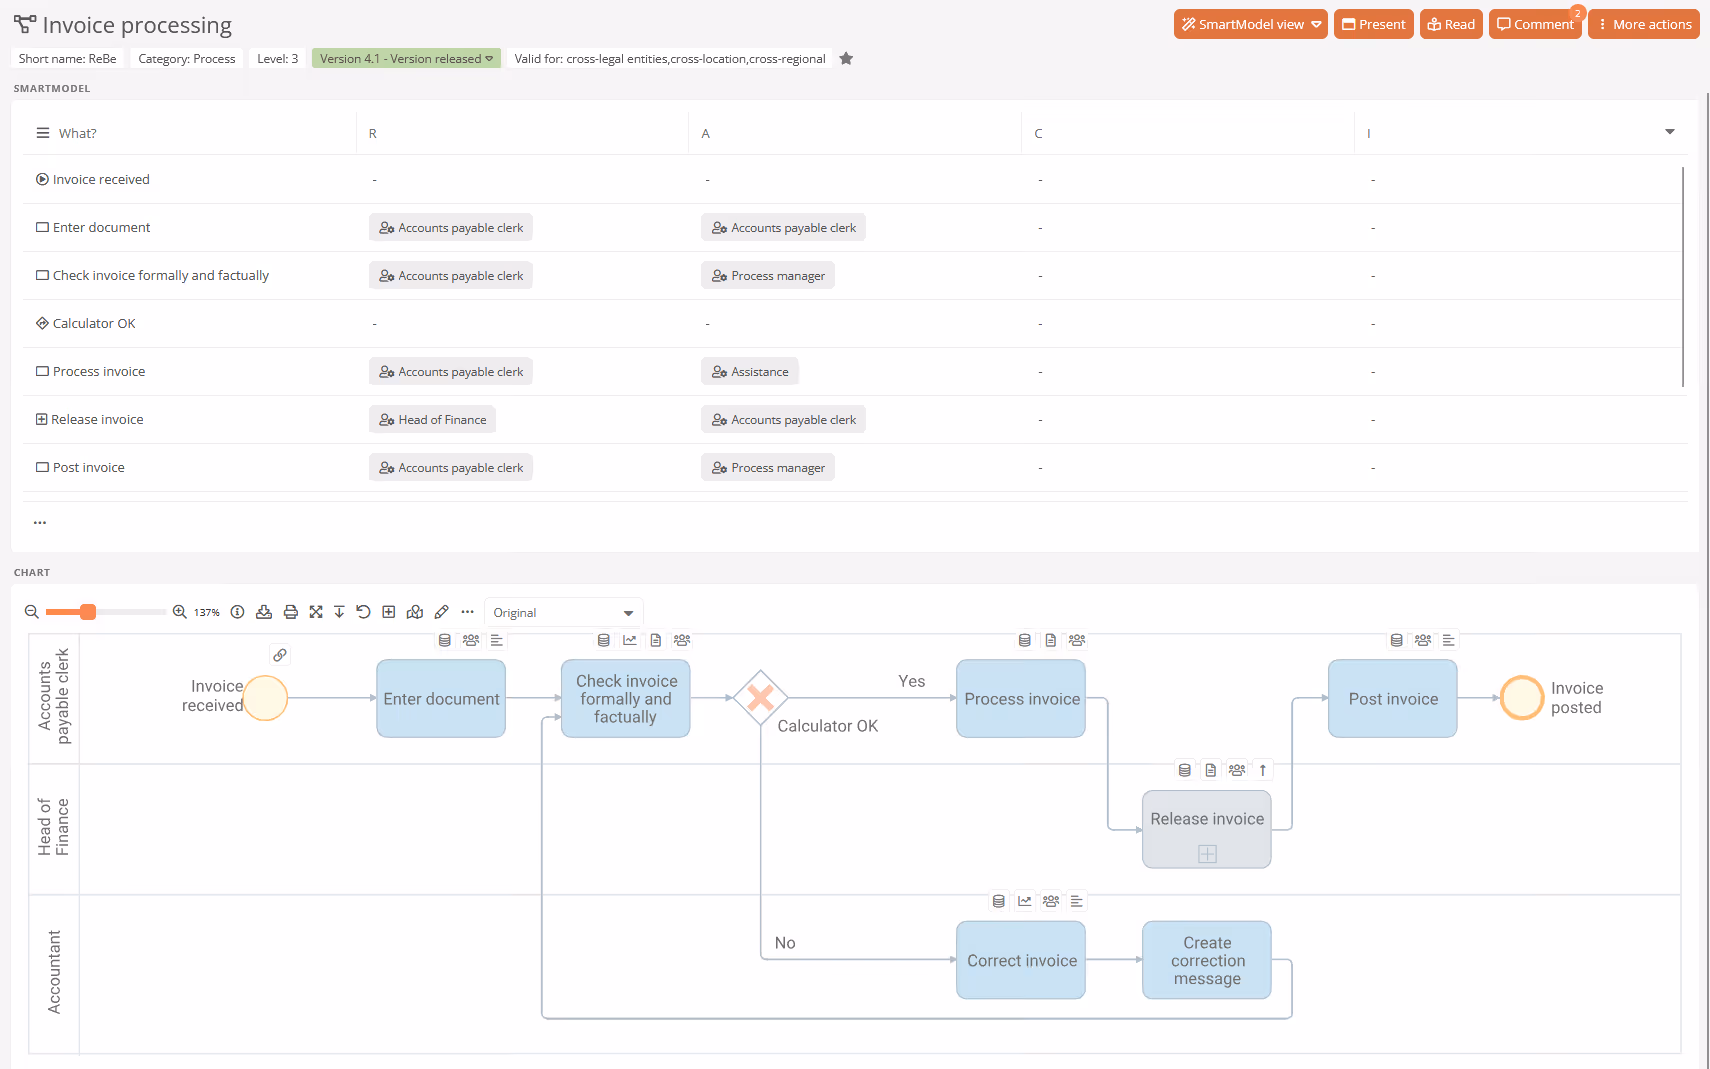
Task: Open the Version 4.1 - Version released dropdown
Action: coord(406,59)
